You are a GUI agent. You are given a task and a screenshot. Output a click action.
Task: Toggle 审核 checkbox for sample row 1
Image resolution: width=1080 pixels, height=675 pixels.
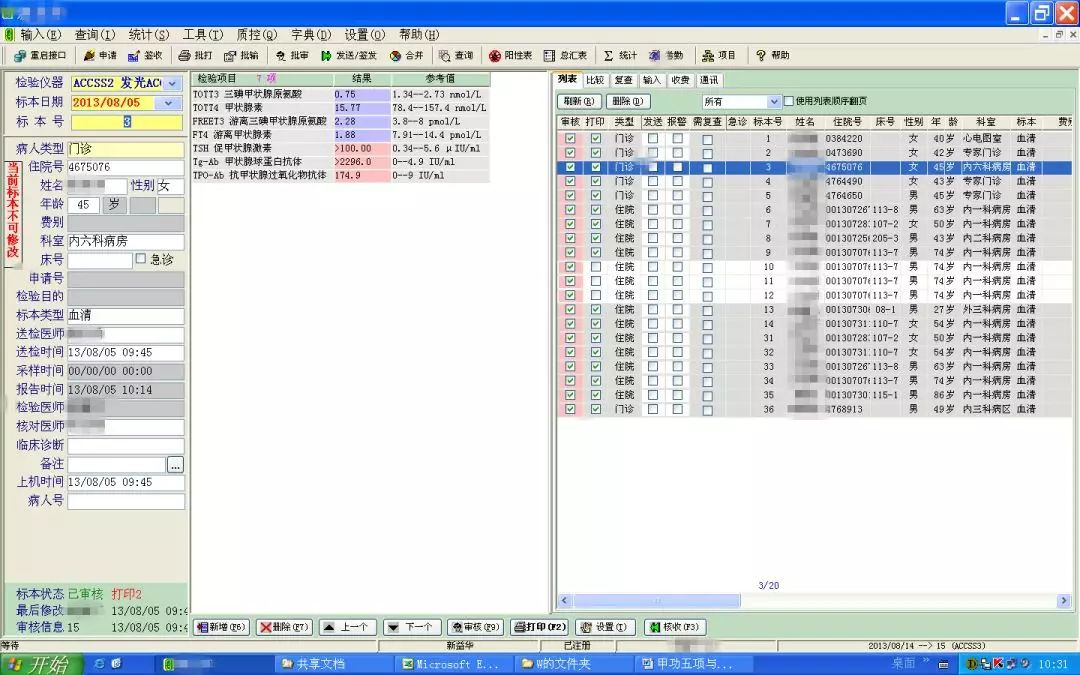tap(570, 138)
